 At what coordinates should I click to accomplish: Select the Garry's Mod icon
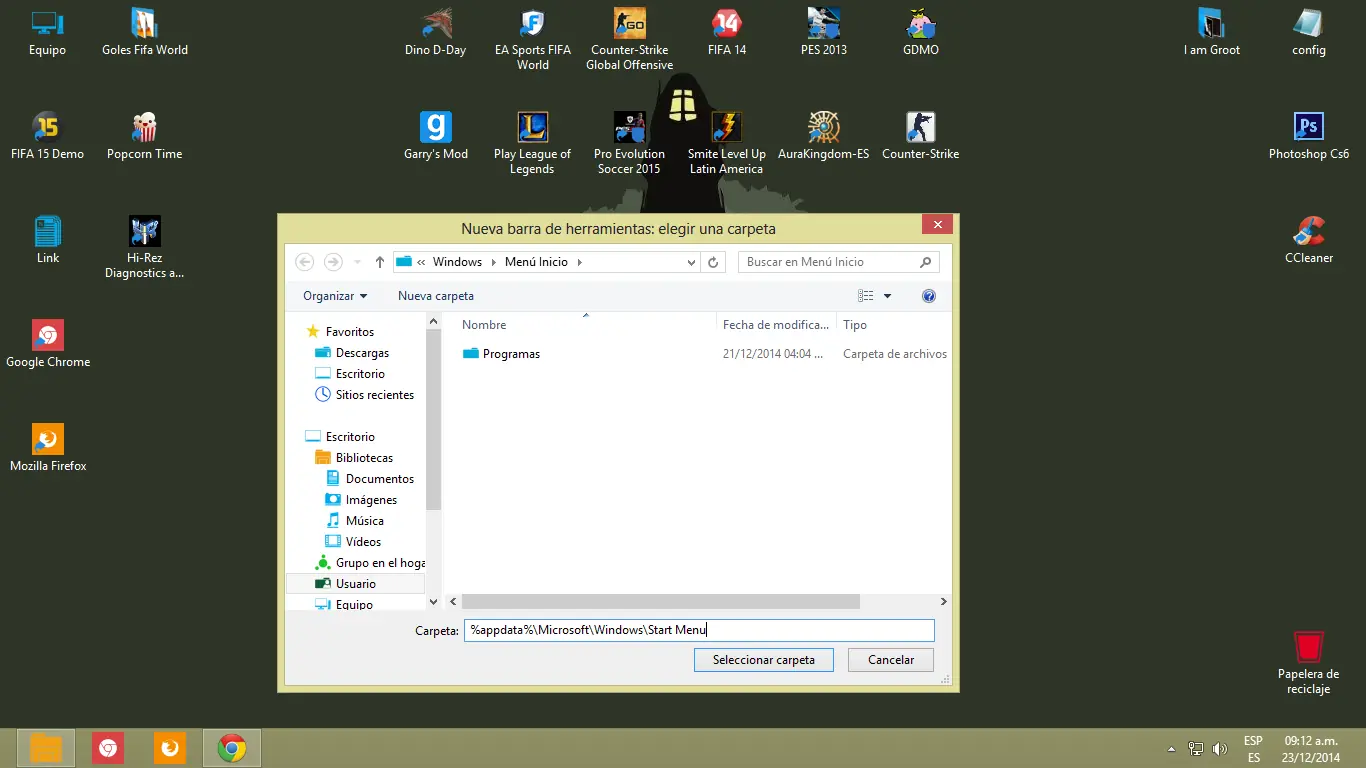click(x=435, y=136)
